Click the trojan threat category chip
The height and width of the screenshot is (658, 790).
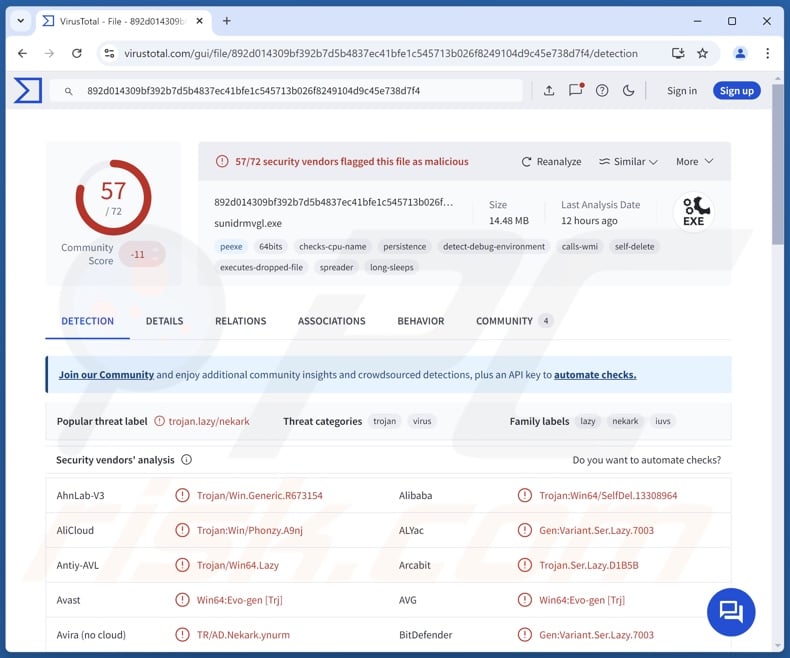point(384,421)
